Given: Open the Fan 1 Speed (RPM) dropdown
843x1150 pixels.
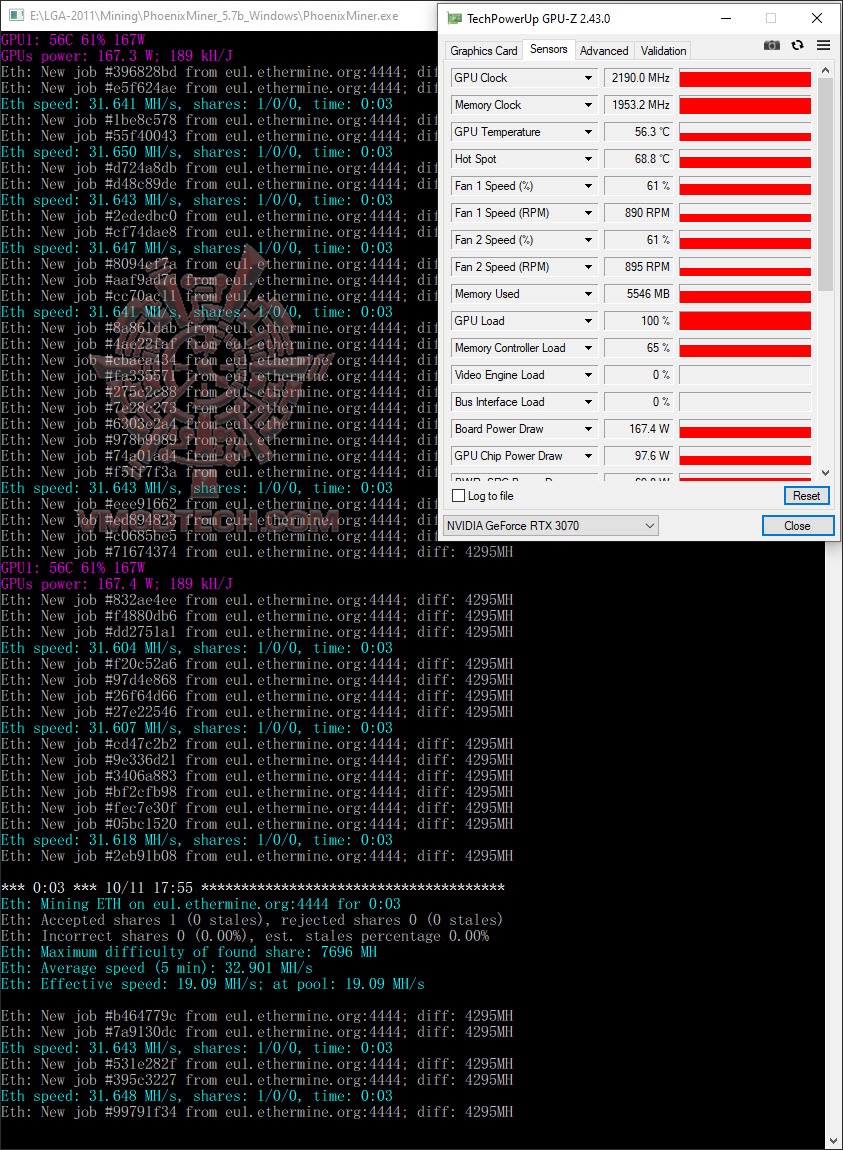Looking at the screenshot, I should (x=588, y=213).
